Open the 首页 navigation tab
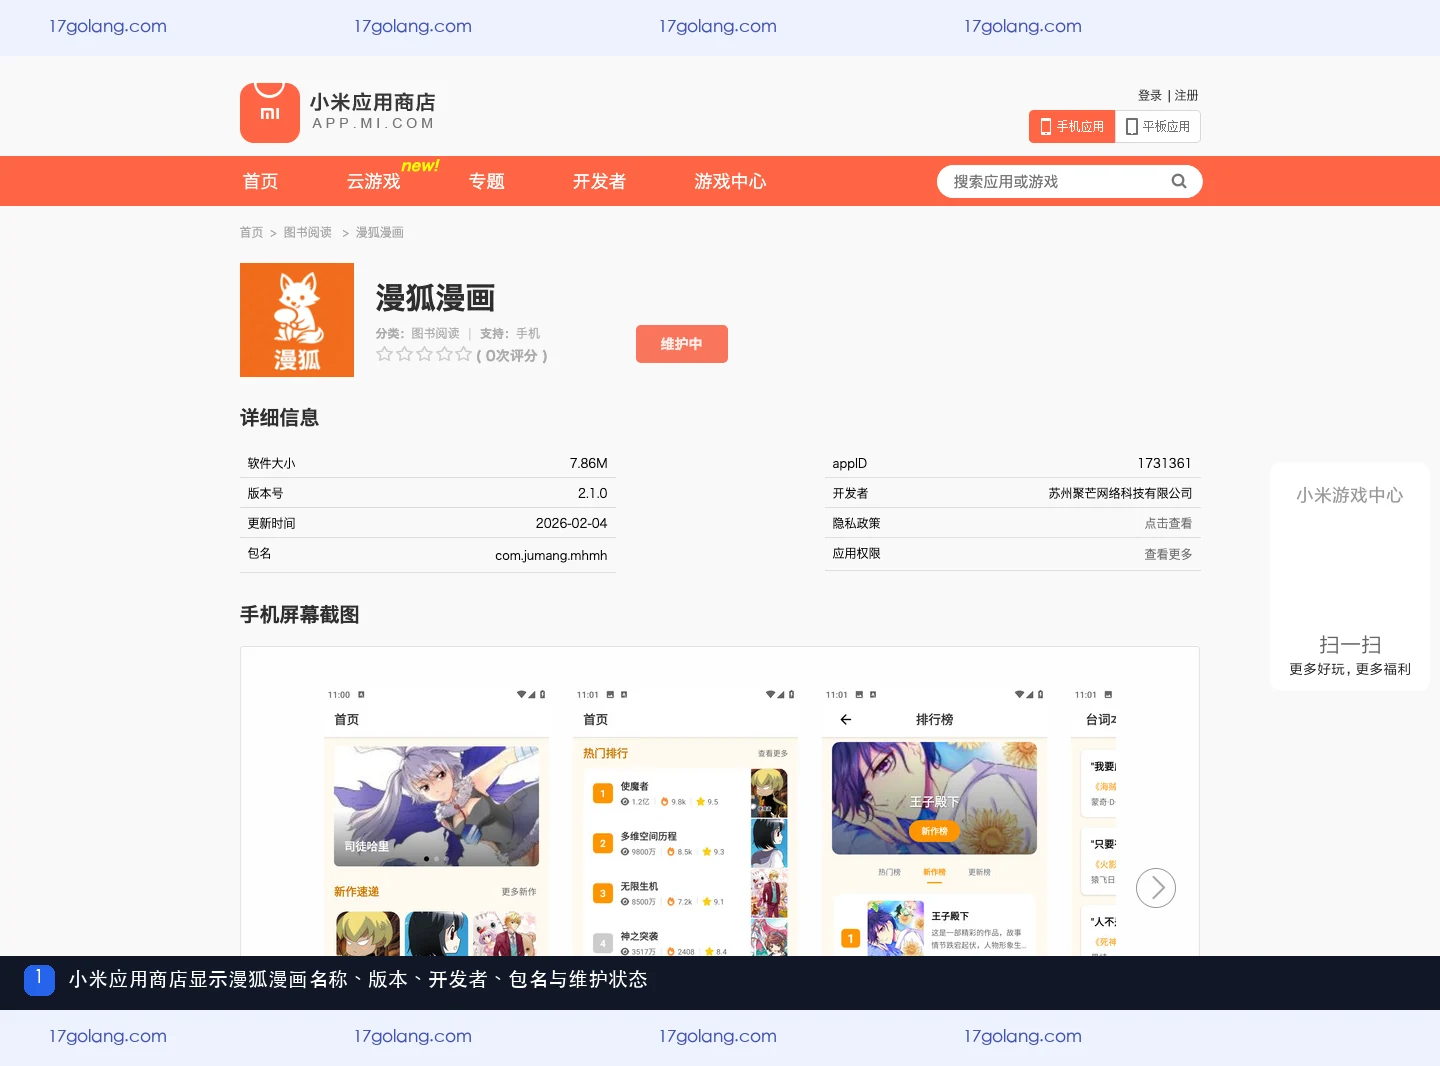 coord(261,181)
